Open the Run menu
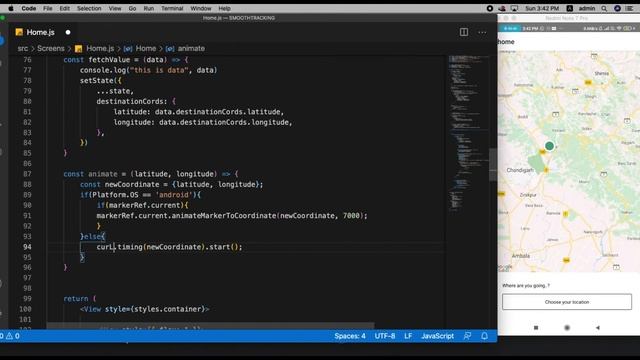640x360 pixels. coord(149,8)
